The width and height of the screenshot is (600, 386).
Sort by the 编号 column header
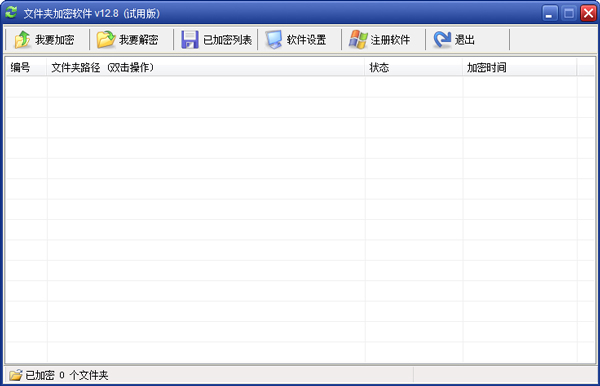[x=26, y=68]
